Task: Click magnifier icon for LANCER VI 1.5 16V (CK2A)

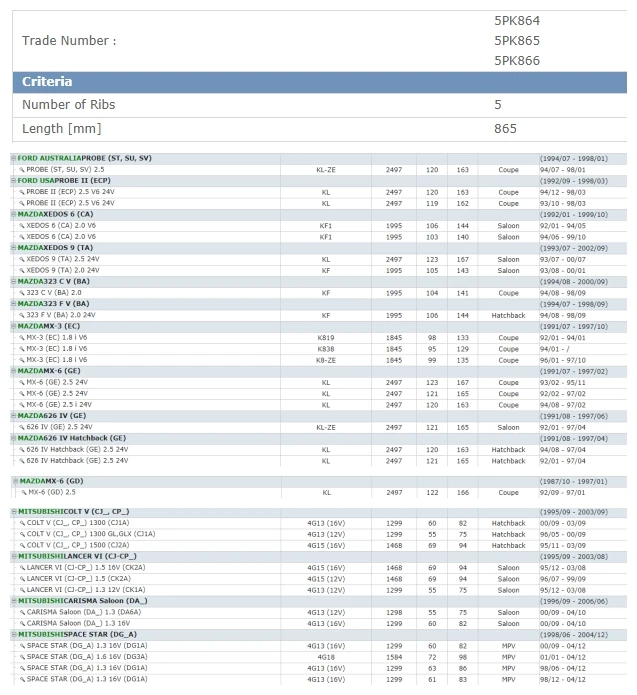Action: tap(22, 568)
